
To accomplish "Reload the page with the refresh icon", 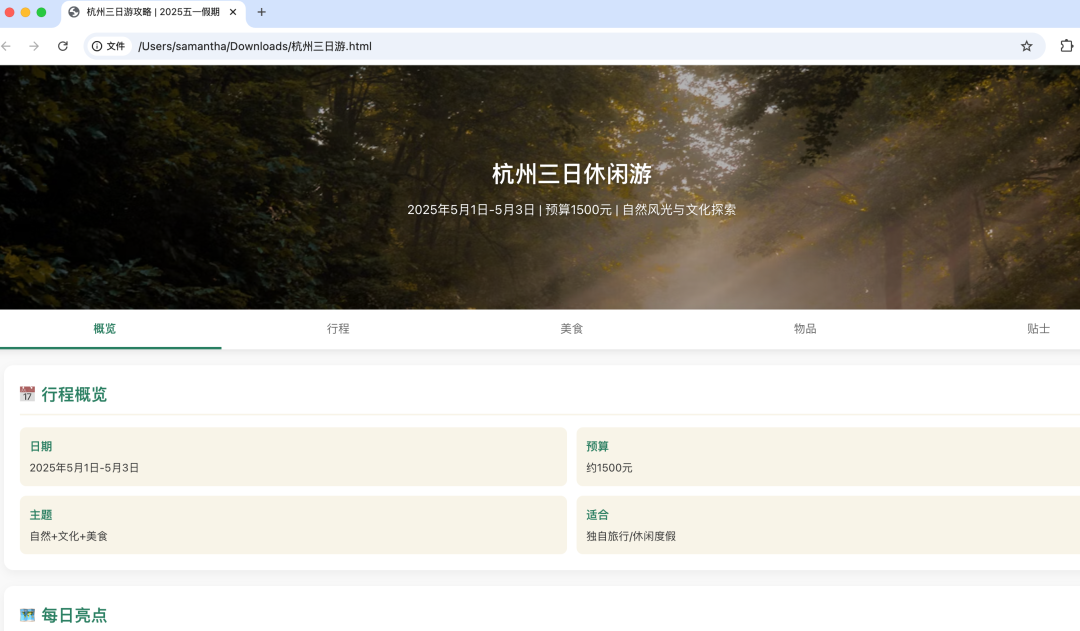I will point(63,46).
